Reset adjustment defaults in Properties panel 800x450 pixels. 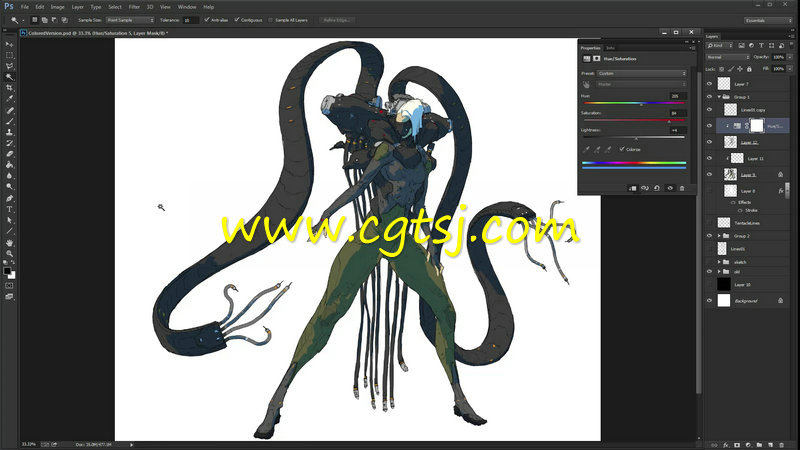coord(657,188)
